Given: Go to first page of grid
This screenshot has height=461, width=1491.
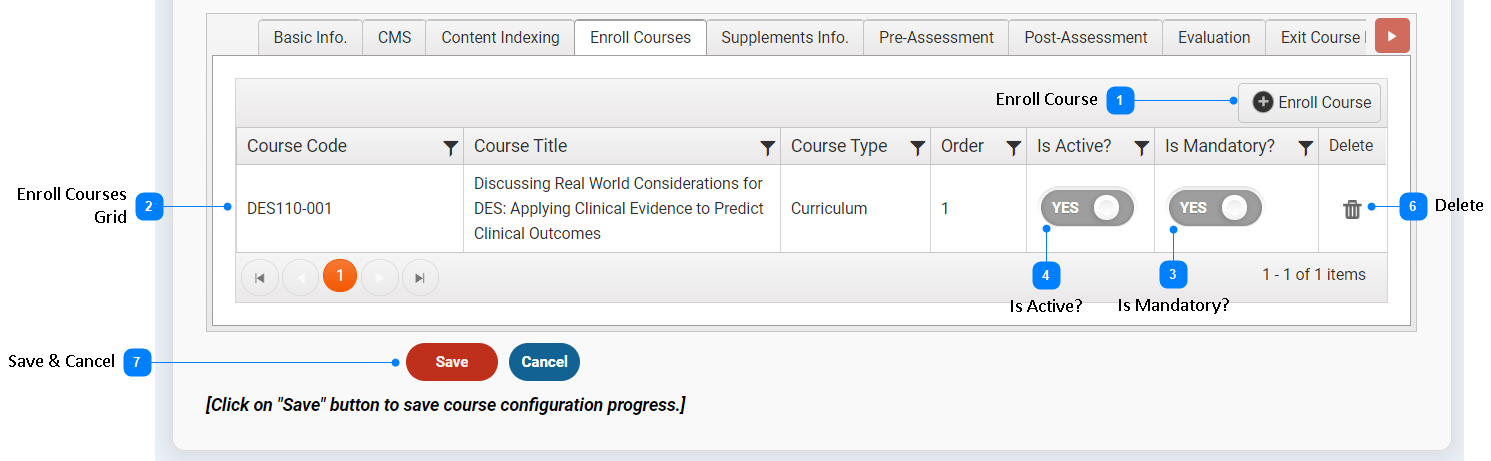Looking at the screenshot, I should [260, 278].
